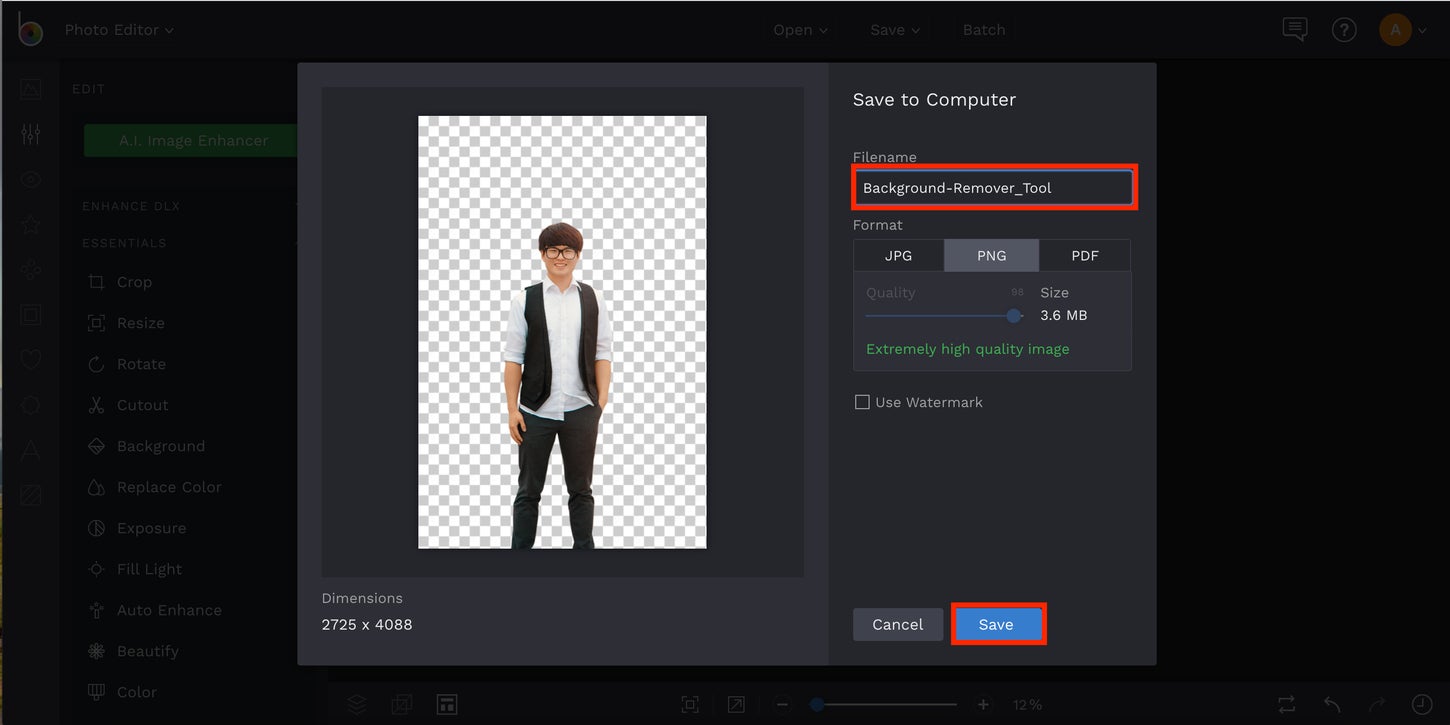Open the Layers icon in bottom toolbar
Viewport: 1450px width, 725px height.
pyautogui.click(x=356, y=704)
